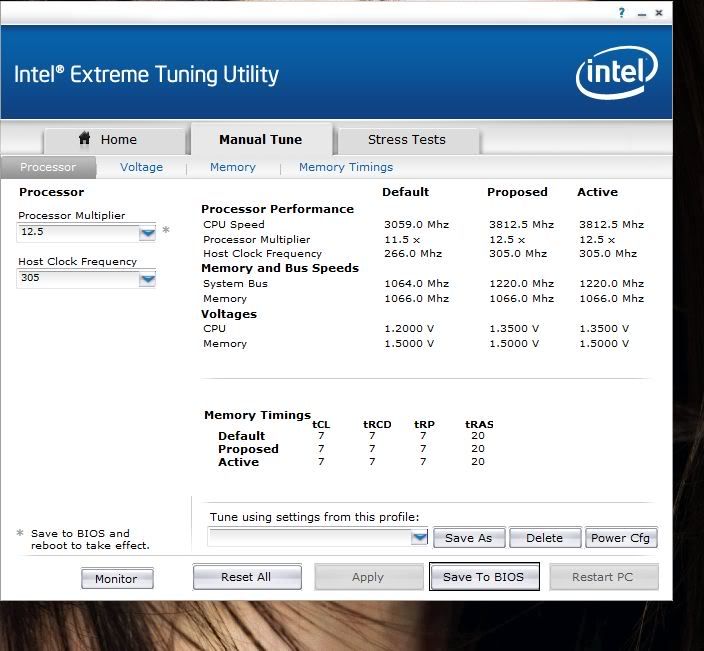
Task: Click the default multiplier 11.5 x value
Action: [x=402, y=239]
